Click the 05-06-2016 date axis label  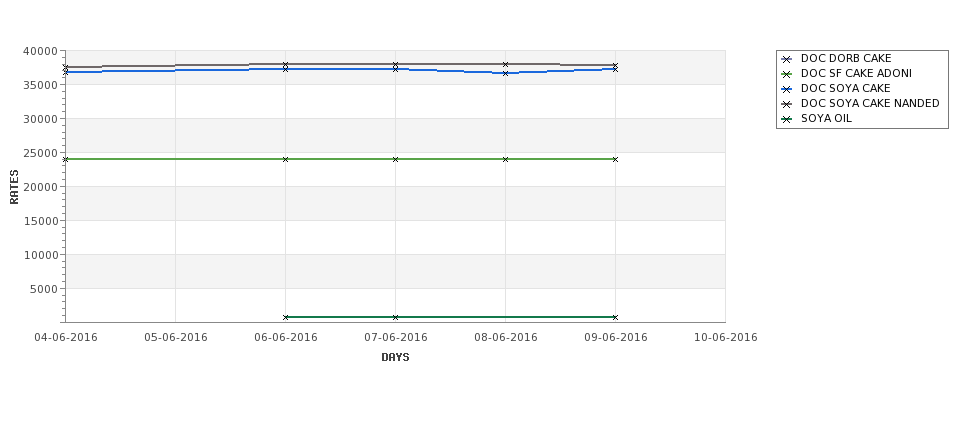[176, 338]
